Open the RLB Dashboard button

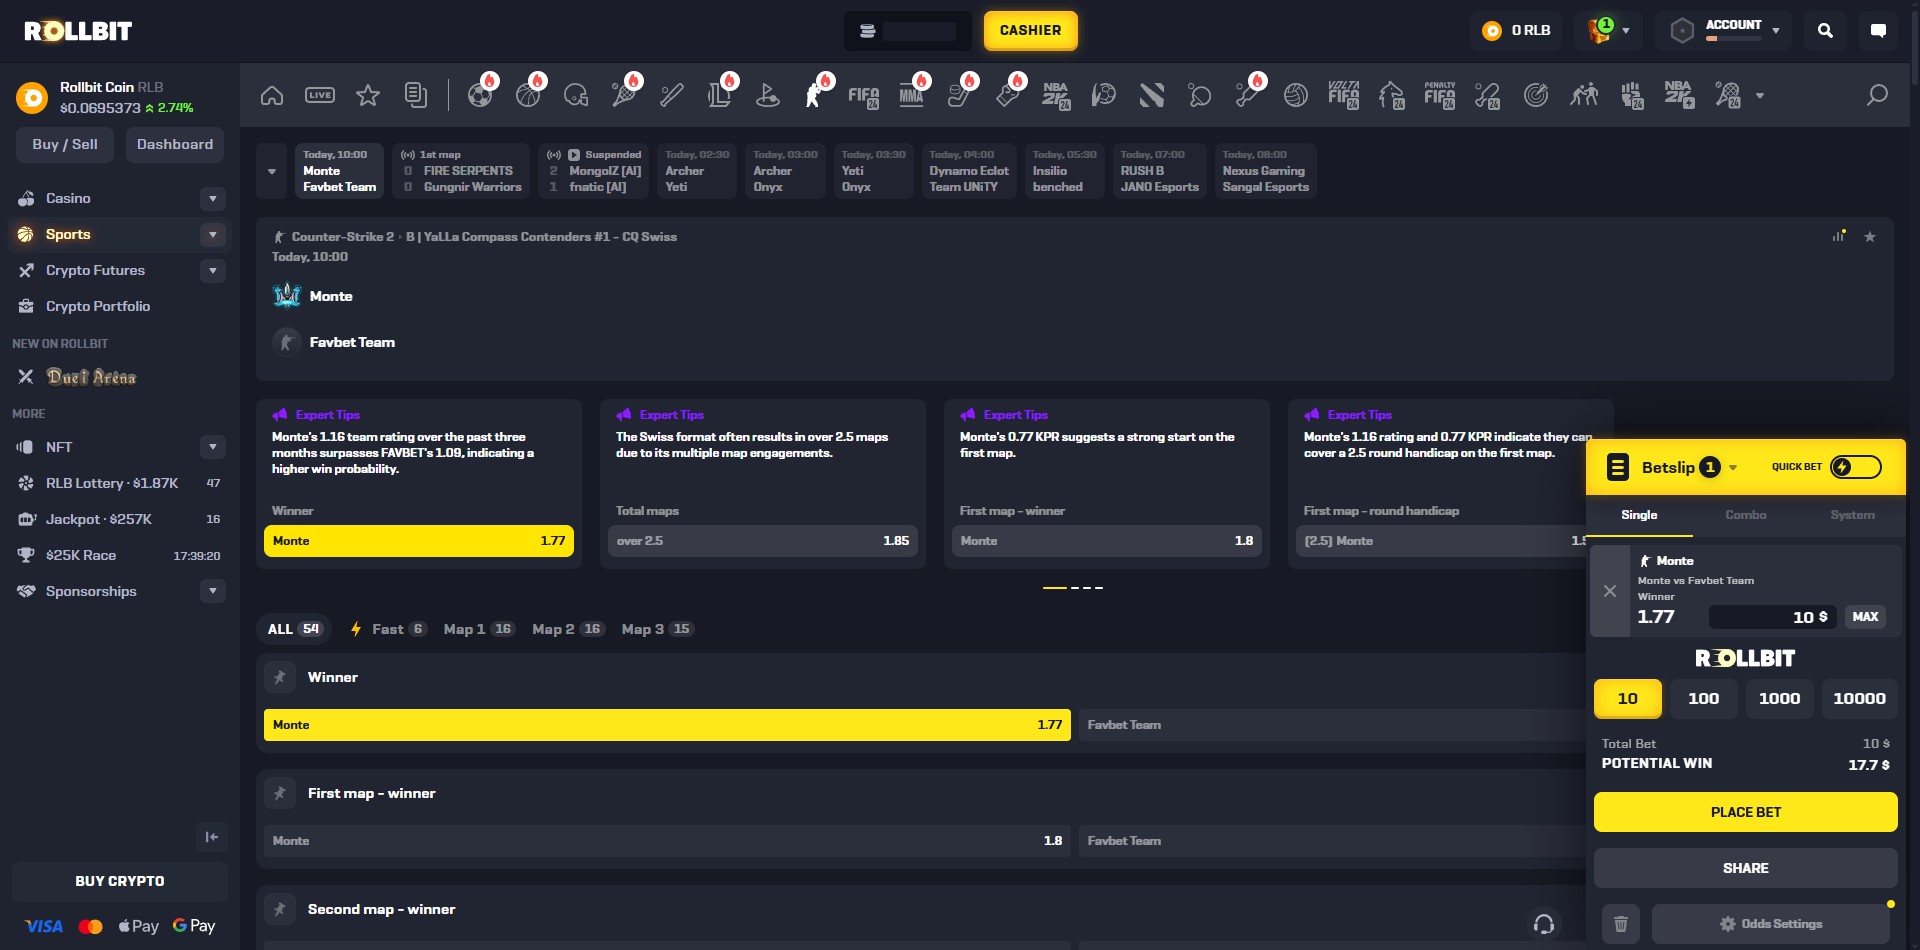(x=175, y=145)
